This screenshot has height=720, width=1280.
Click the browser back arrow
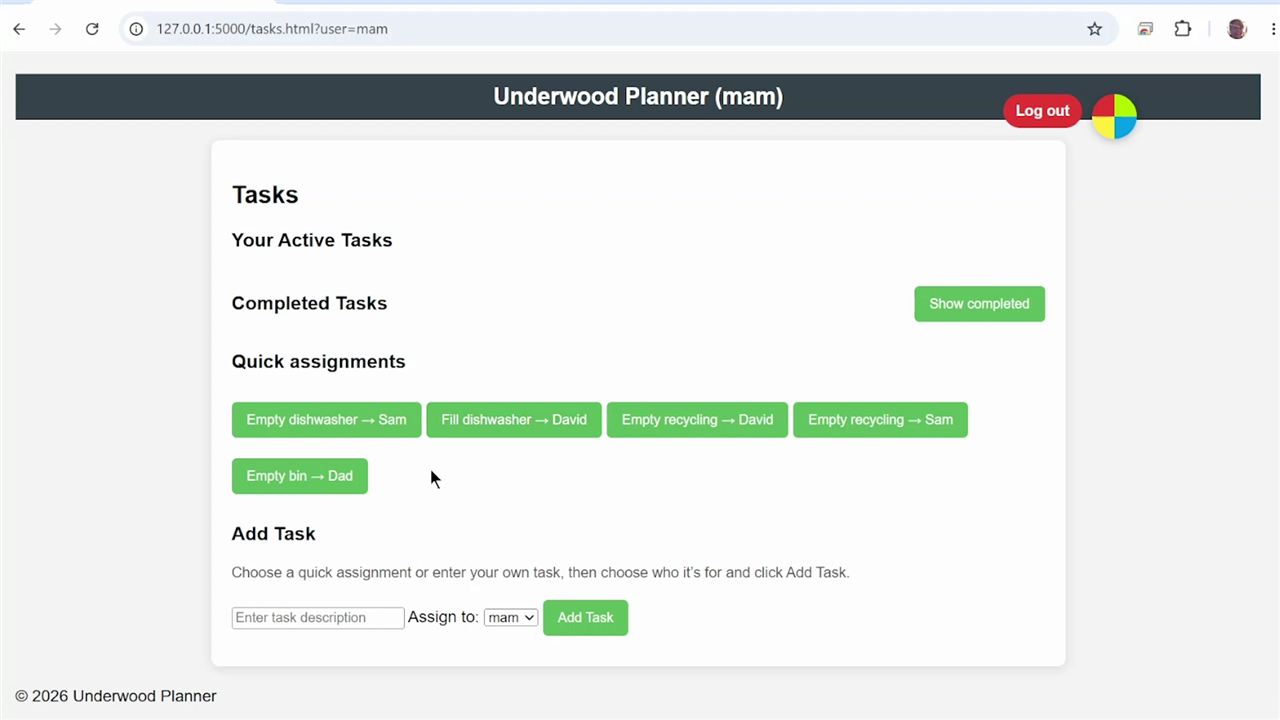point(19,29)
